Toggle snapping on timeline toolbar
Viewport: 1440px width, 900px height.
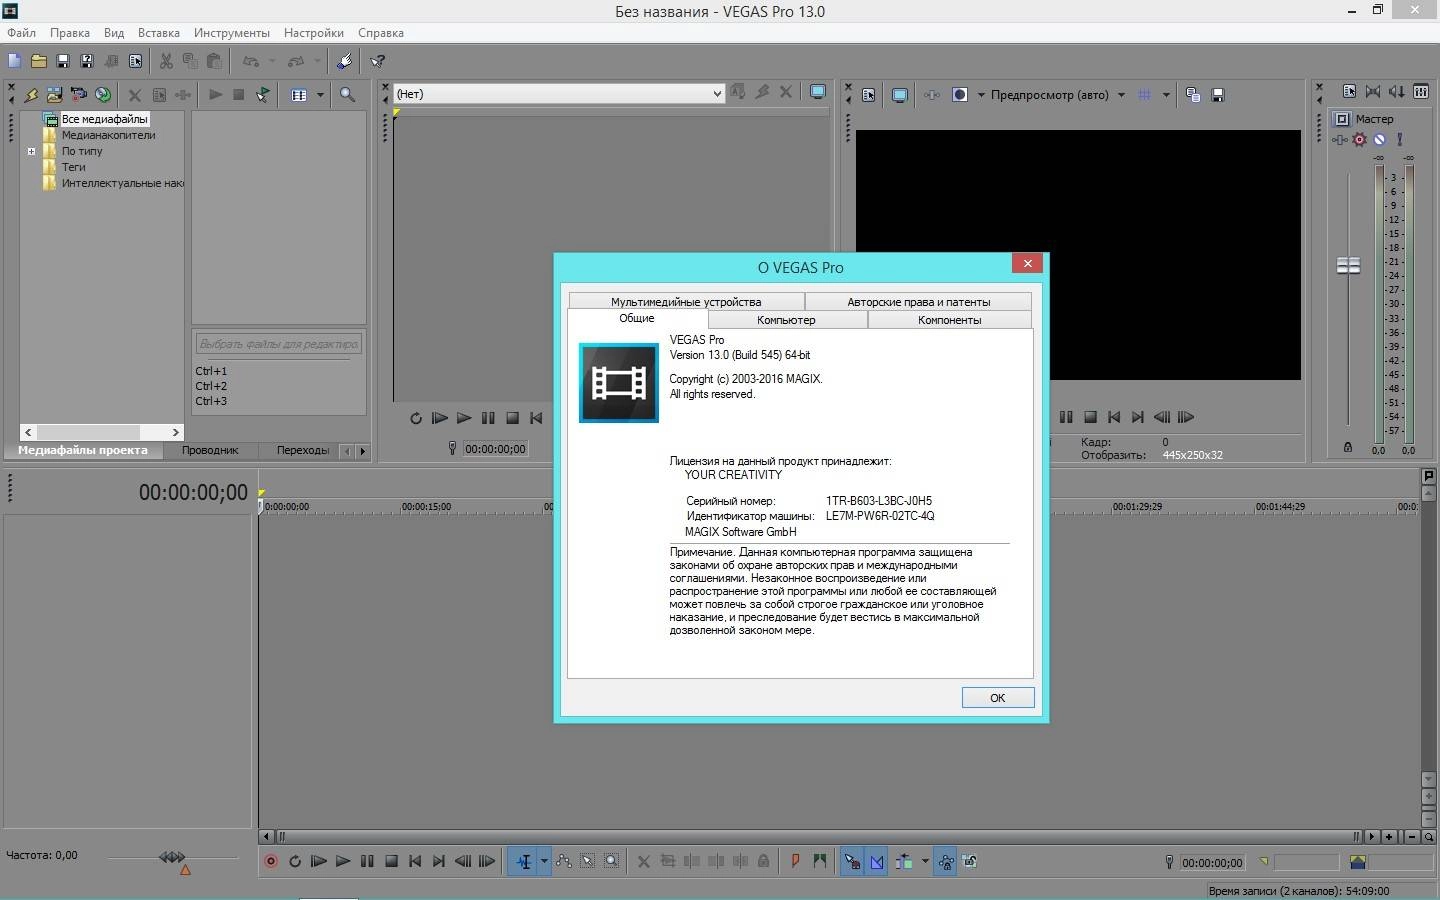(x=852, y=861)
